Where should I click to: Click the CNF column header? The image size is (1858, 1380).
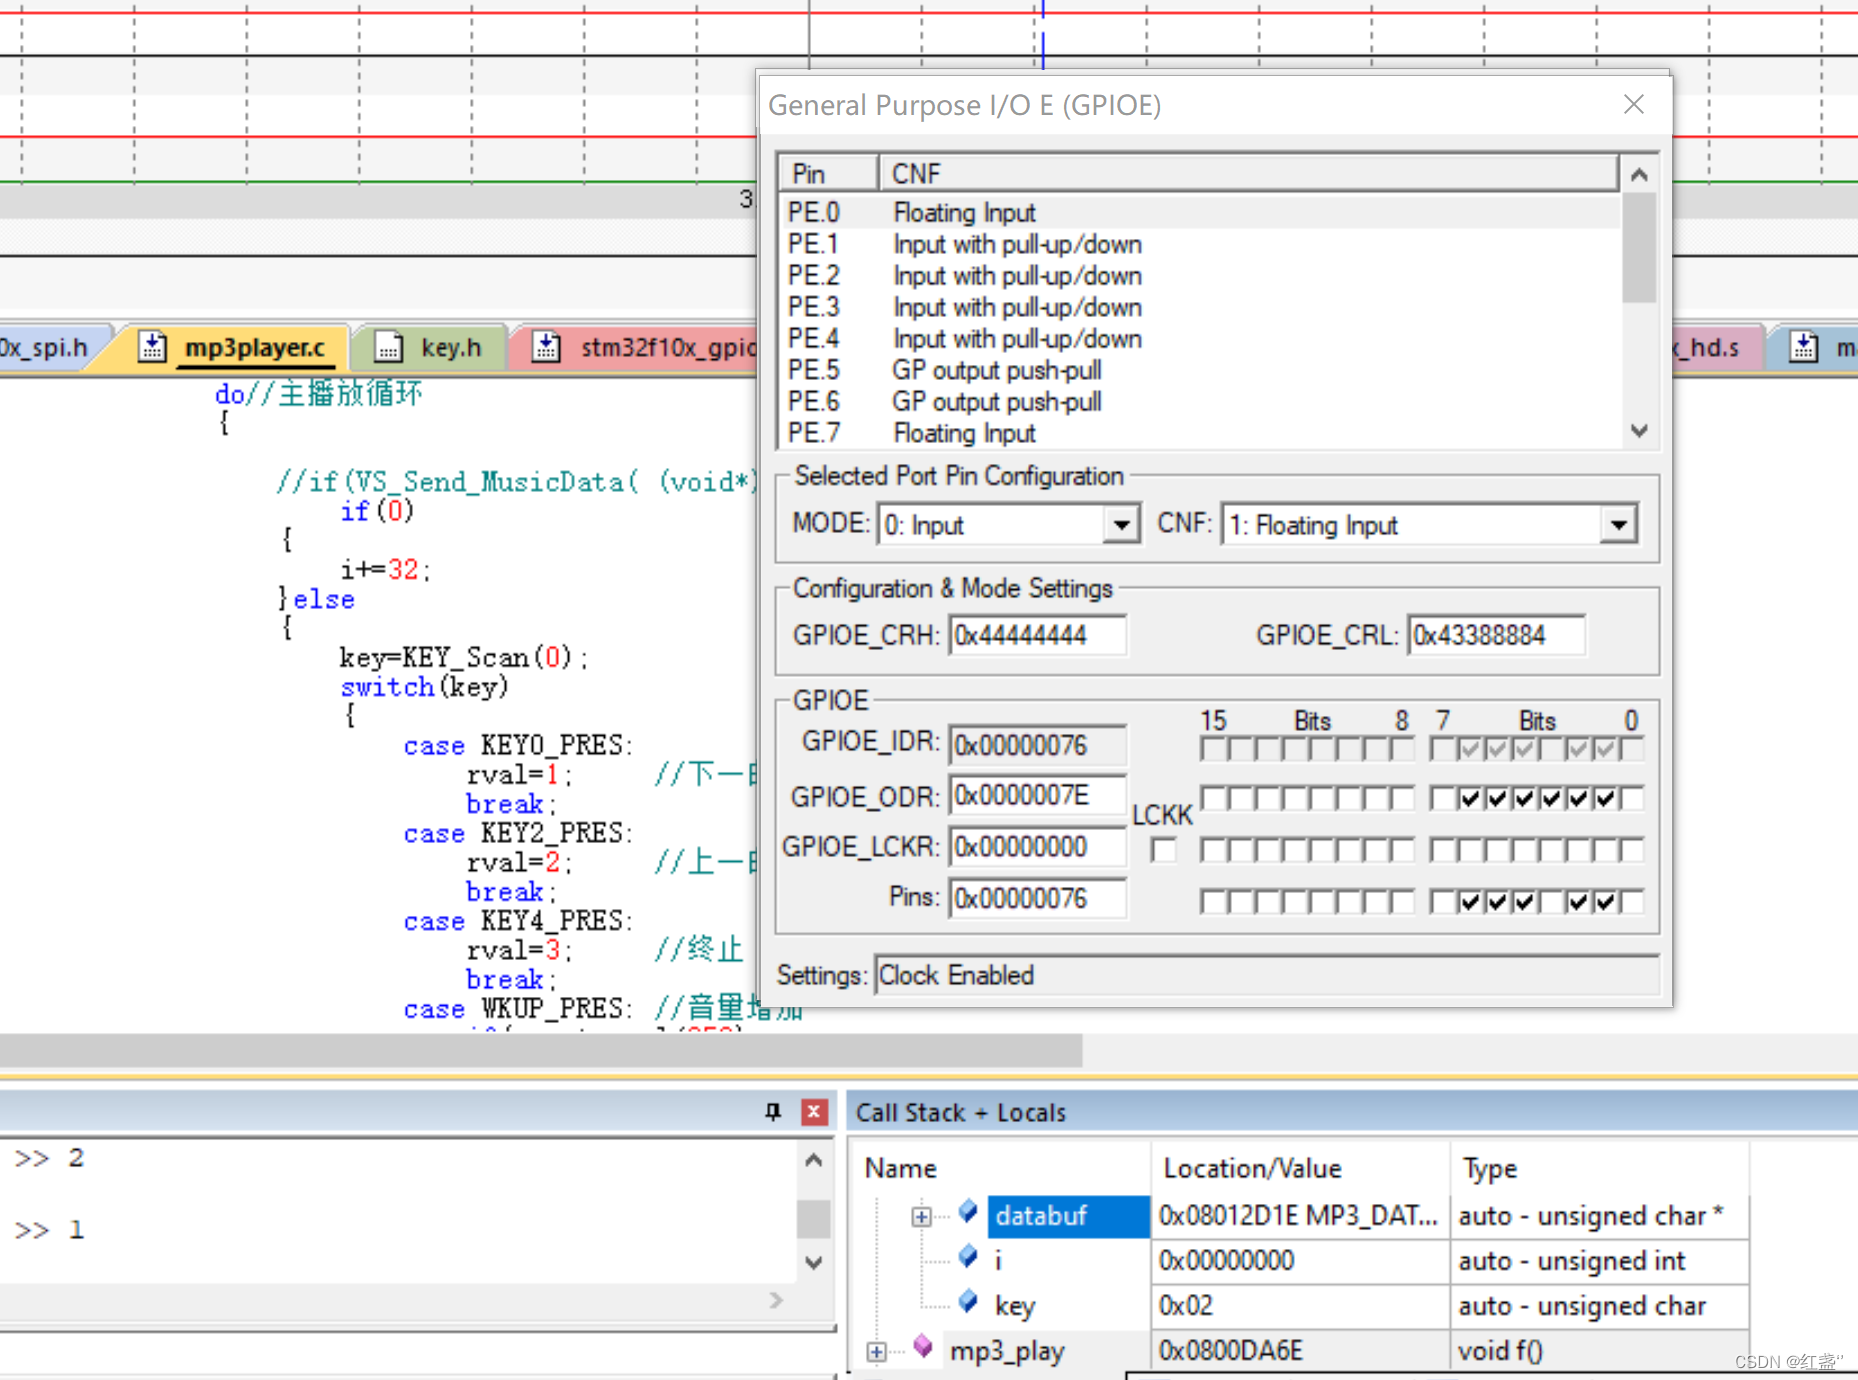(1248, 174)
